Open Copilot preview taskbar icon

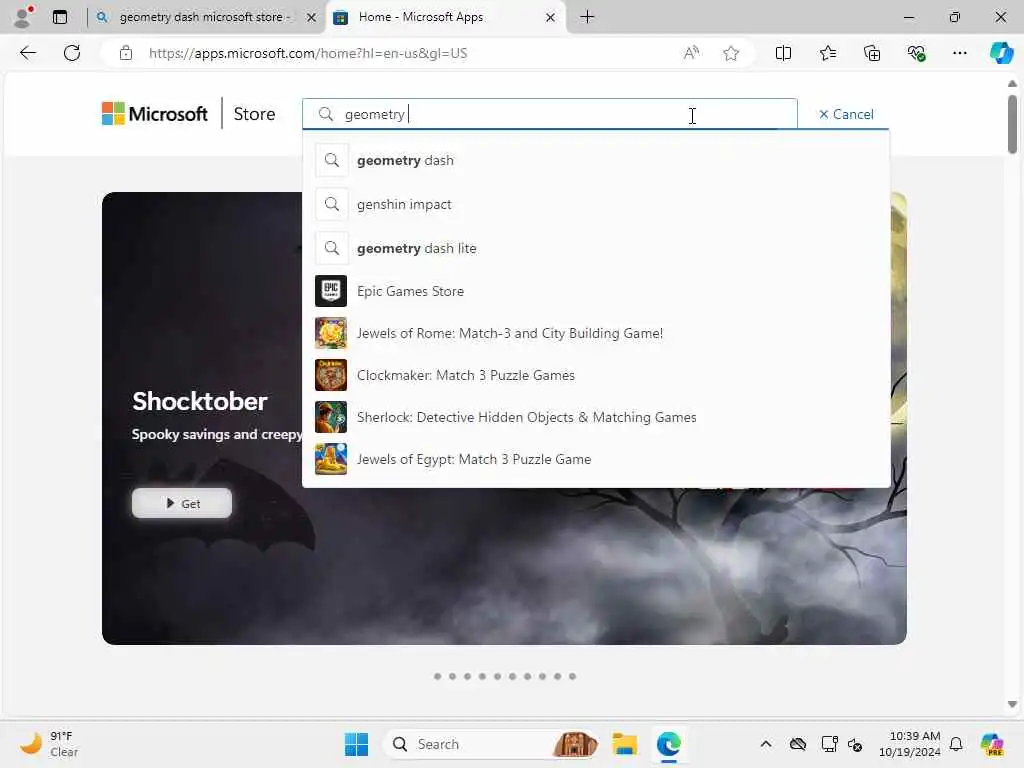tap(992, 744)
